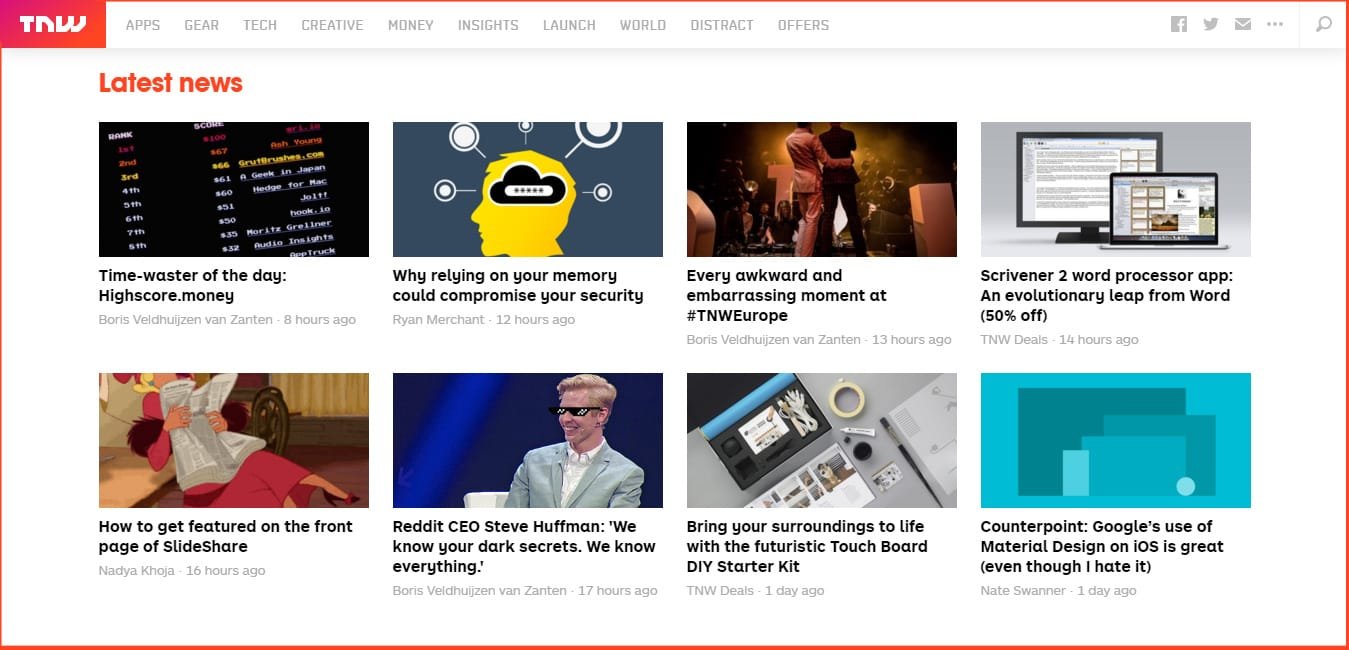Click author name Nadya Khoja
The height and width of the screenshot is (650, 1349).
(137, 571)
